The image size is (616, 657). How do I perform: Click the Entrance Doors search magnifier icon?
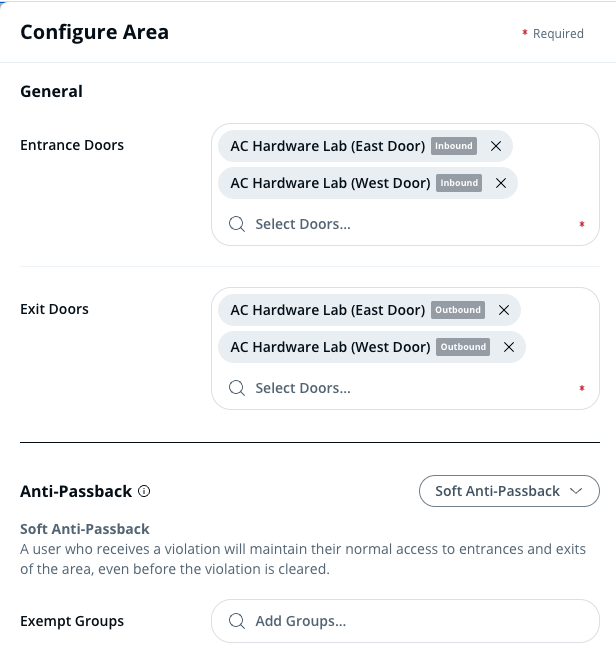click(237, 224)
